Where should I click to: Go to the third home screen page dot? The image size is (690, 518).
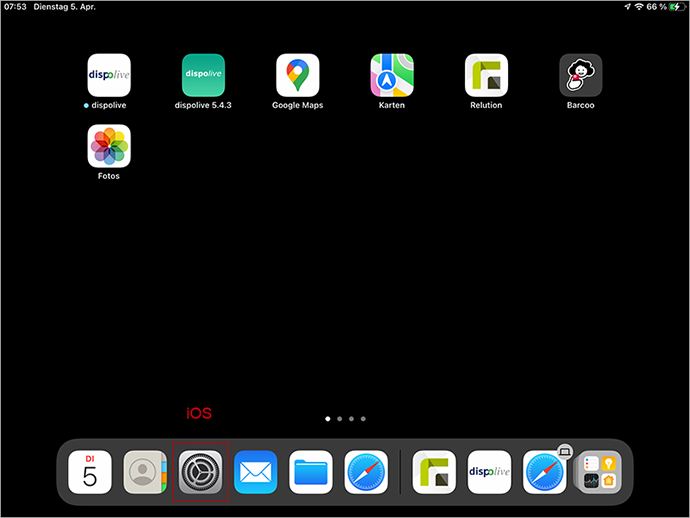coord(351,419)
